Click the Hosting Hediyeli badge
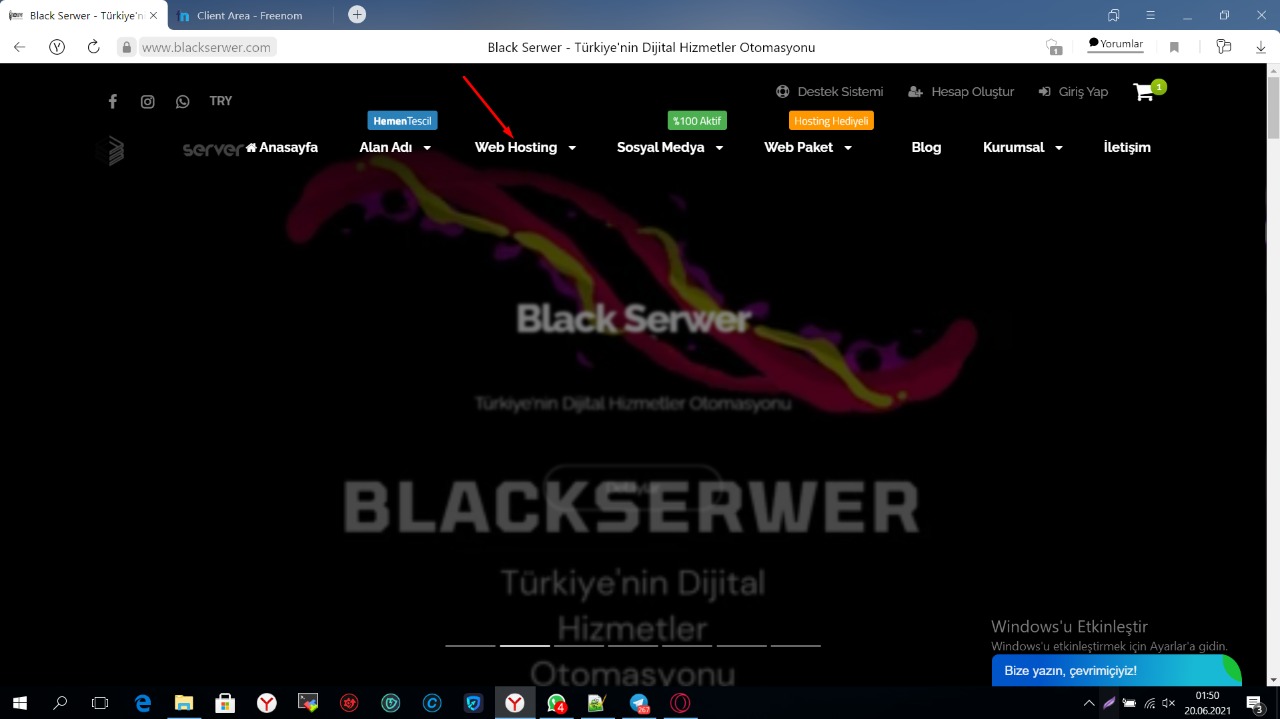1280x719 pixels. (831, 121)
